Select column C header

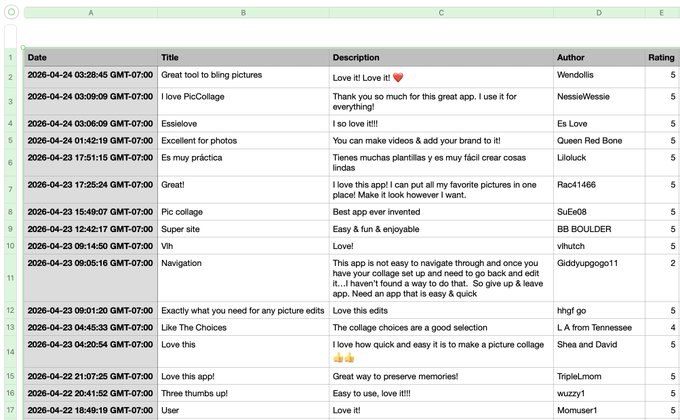point(441,13)
